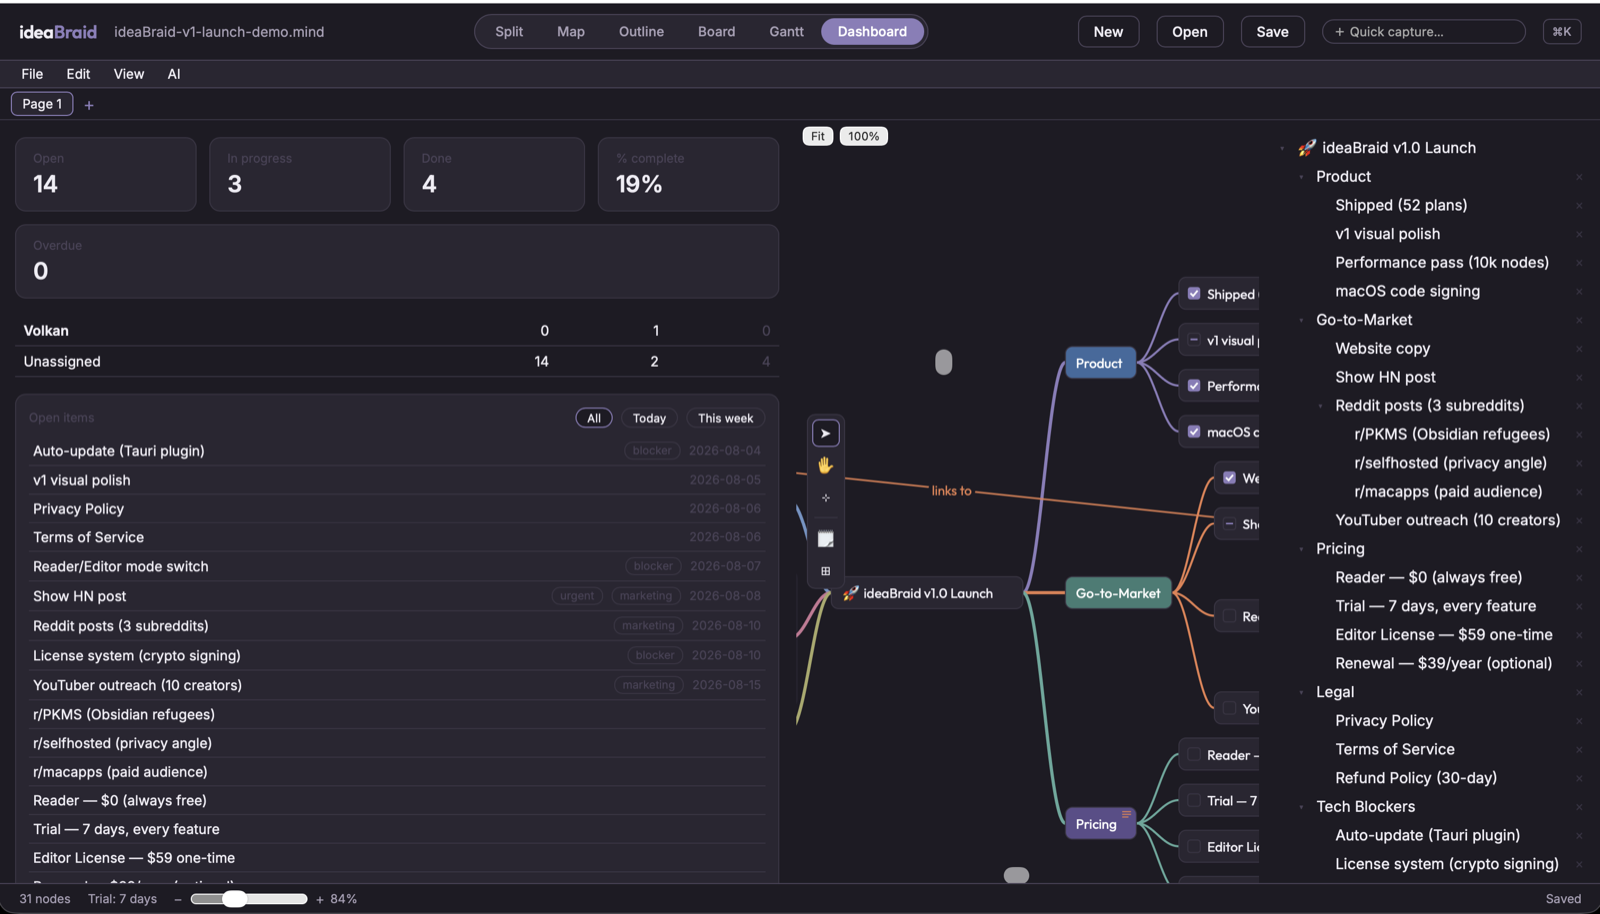Image resolution: width=1600 pixels, height=914 pixels.
Task: Add a new page with plus icon
Action: pos(89,105)
